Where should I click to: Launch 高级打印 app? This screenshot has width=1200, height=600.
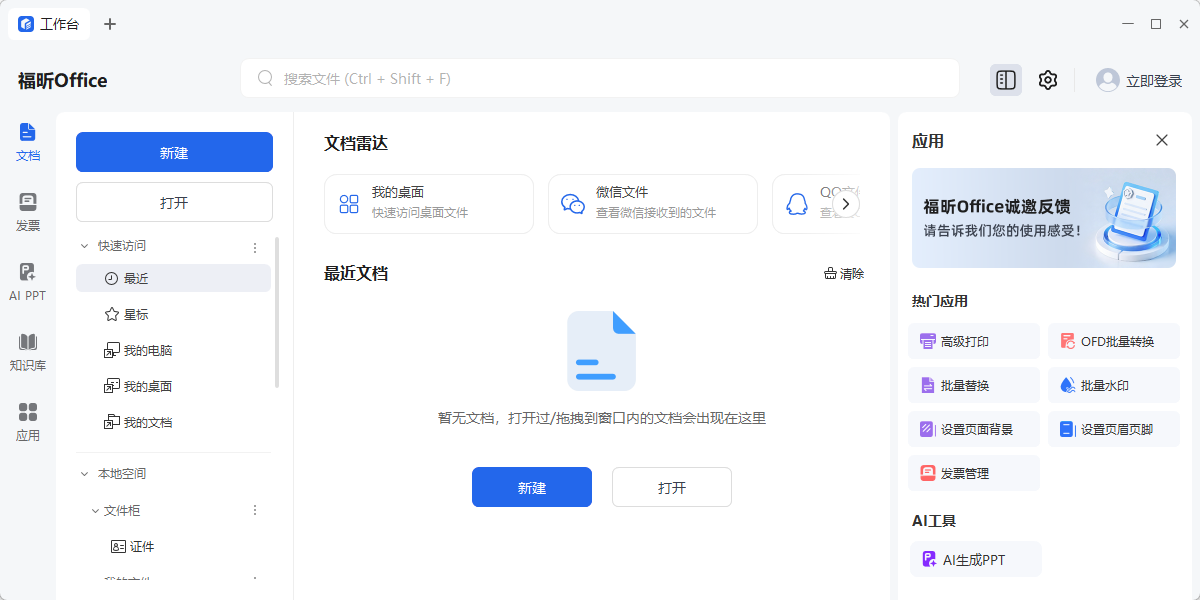[x=974, y=341]
